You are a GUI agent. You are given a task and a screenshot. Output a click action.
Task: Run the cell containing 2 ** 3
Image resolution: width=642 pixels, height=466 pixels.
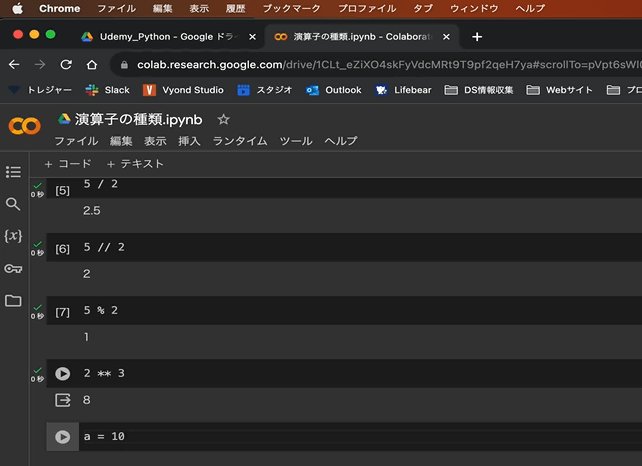point(63,373)
